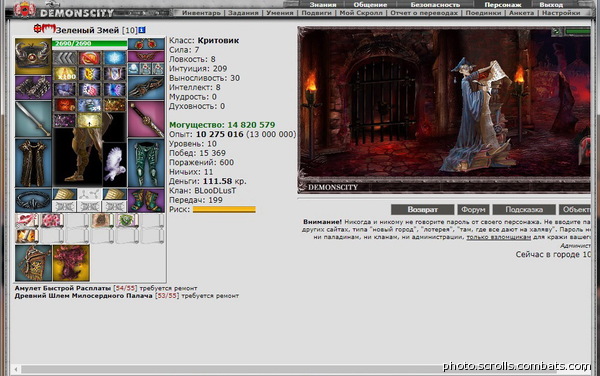Click the Возврат button

coord(422,210)
